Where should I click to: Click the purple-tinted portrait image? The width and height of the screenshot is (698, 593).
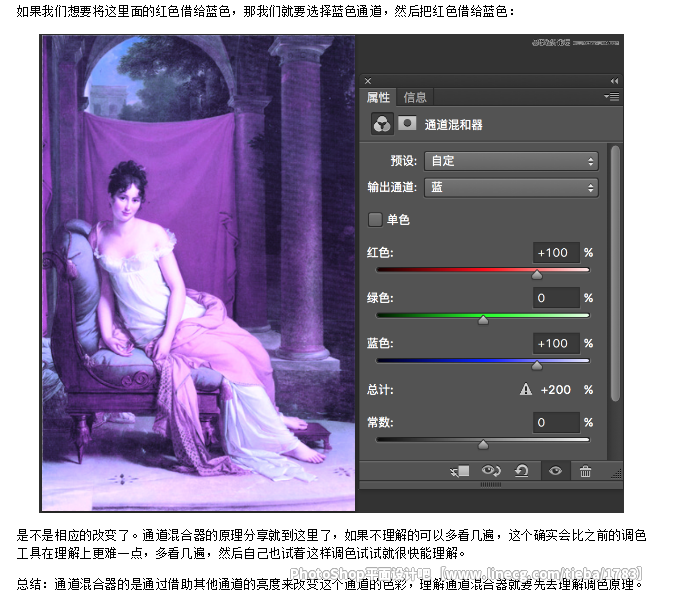click(x=199, y=273)
